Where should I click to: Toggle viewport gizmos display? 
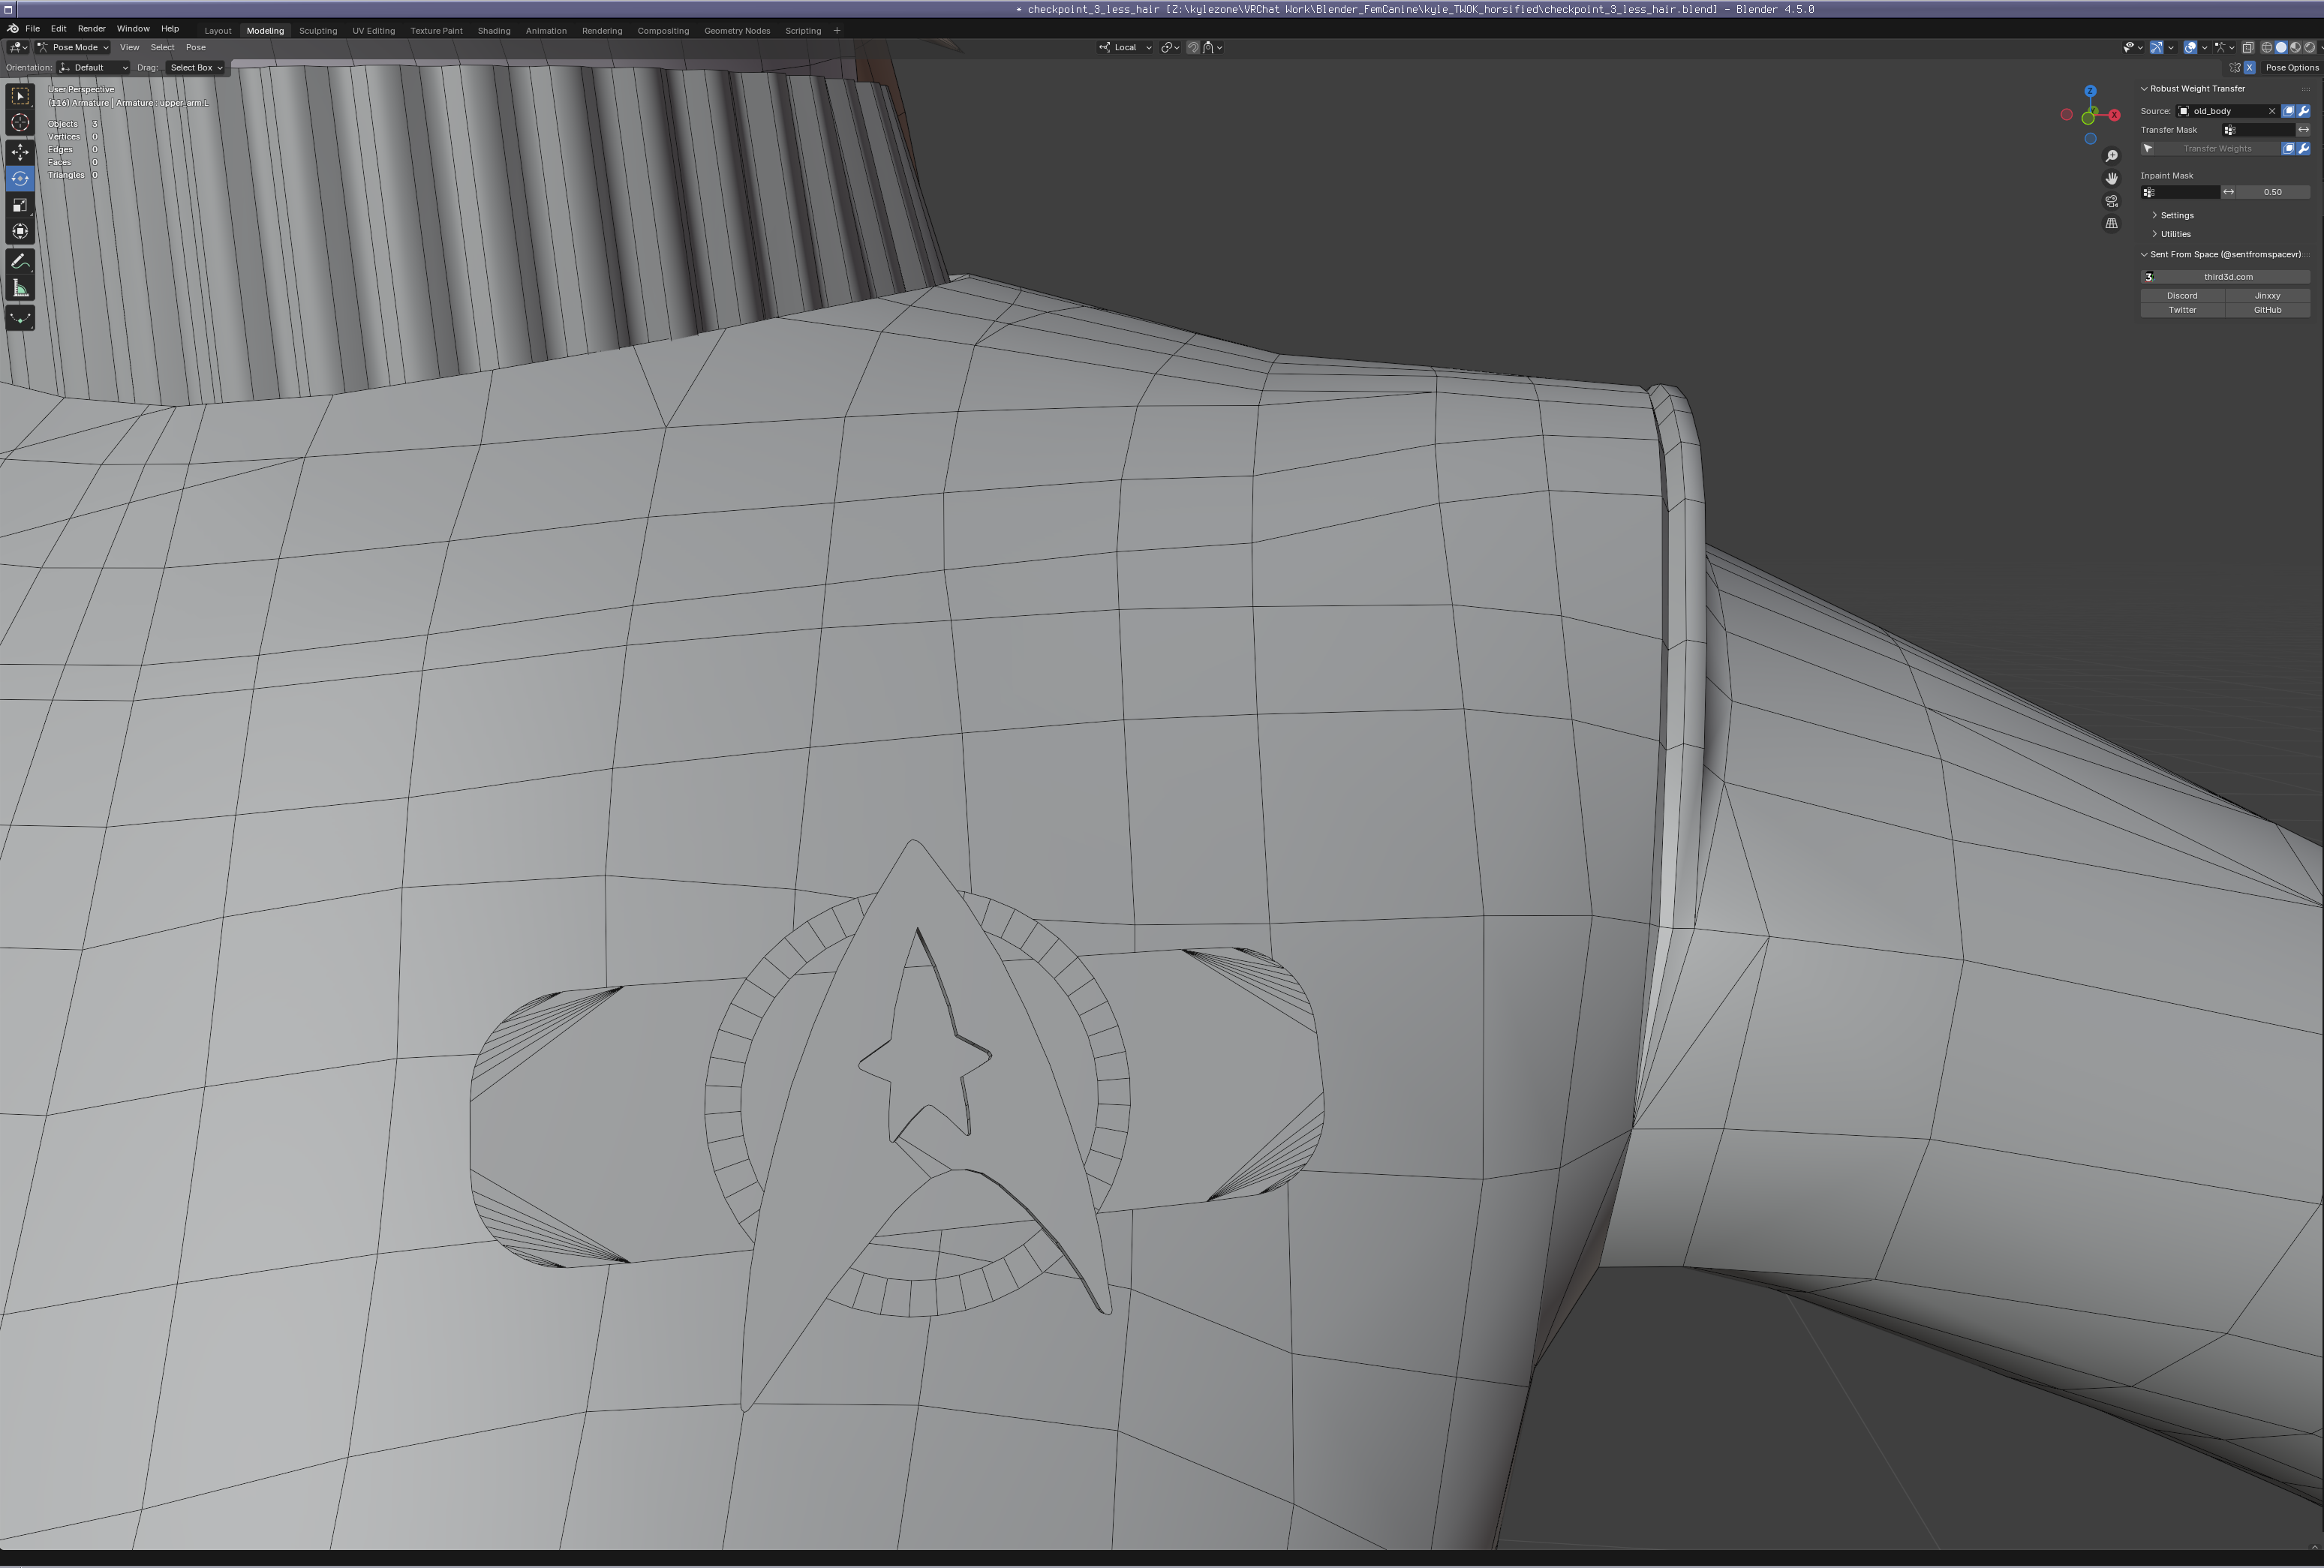(2157, 48)
